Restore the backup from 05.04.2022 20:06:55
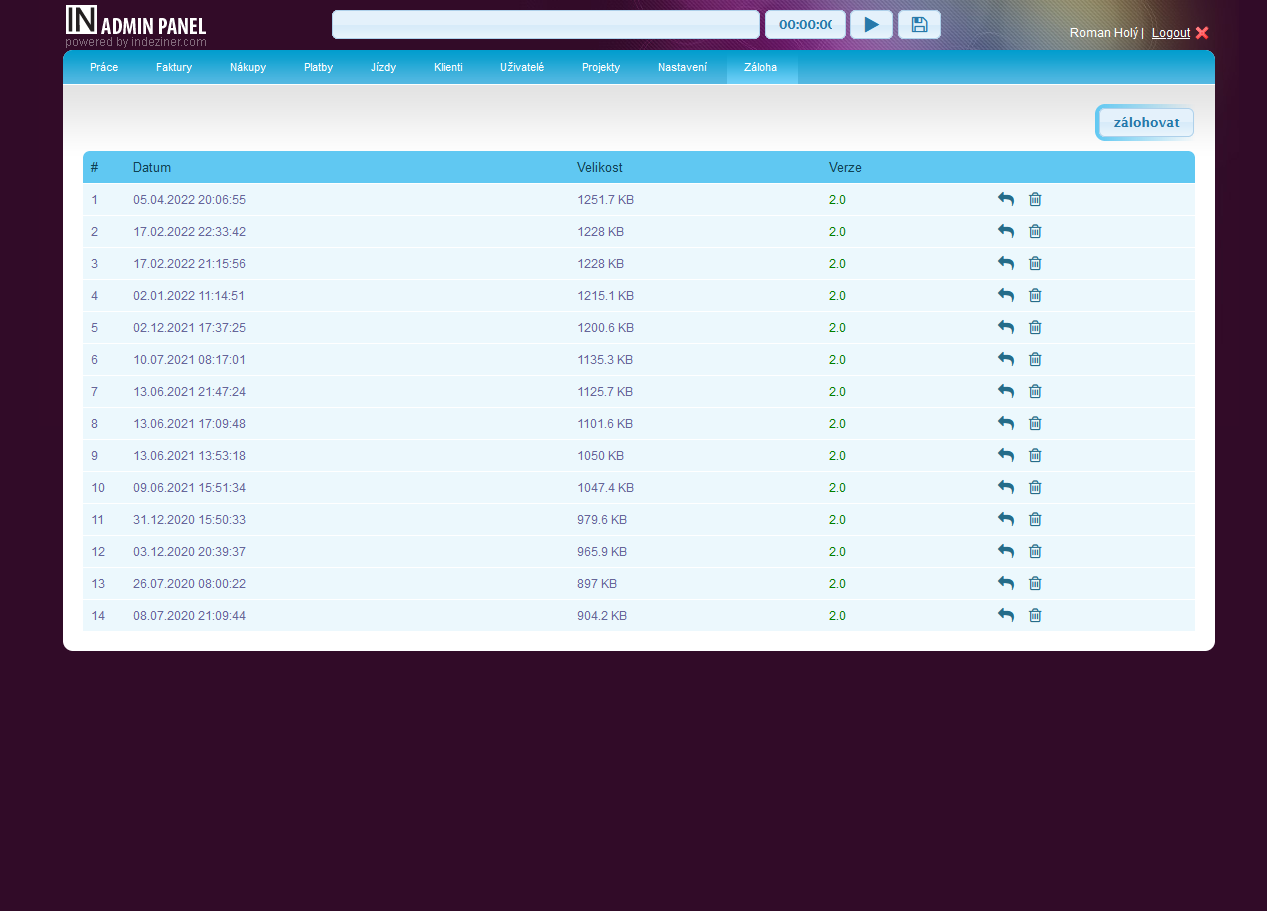The width and height of the screenshot is (1267, 911). [1006, 199]
